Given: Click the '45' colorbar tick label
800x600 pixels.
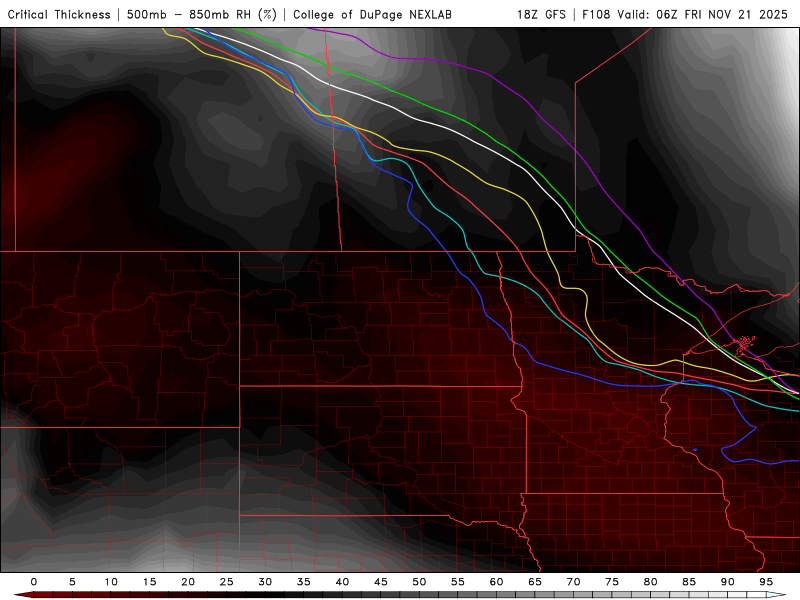Looking at the screenshot, I should click(381, 582).
